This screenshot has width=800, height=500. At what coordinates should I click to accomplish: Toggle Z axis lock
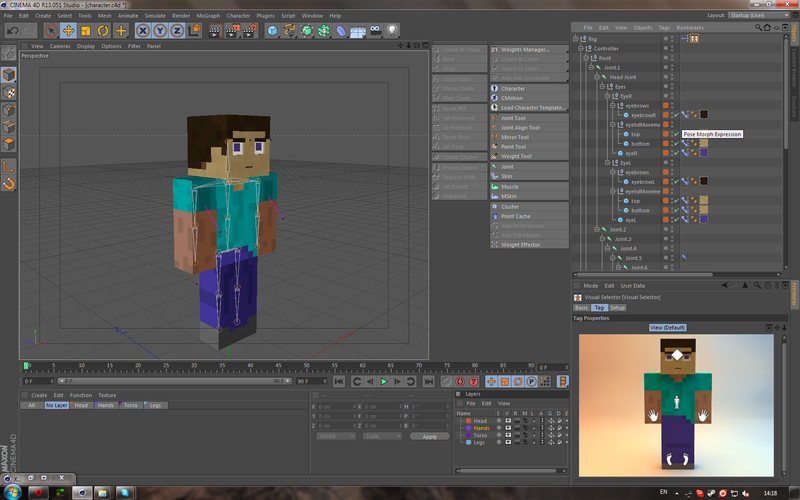(177, 31)
